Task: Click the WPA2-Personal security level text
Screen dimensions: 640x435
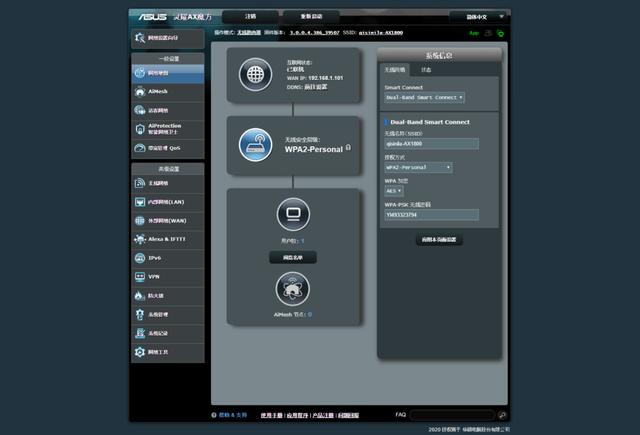Action: [x=314, y=149]
